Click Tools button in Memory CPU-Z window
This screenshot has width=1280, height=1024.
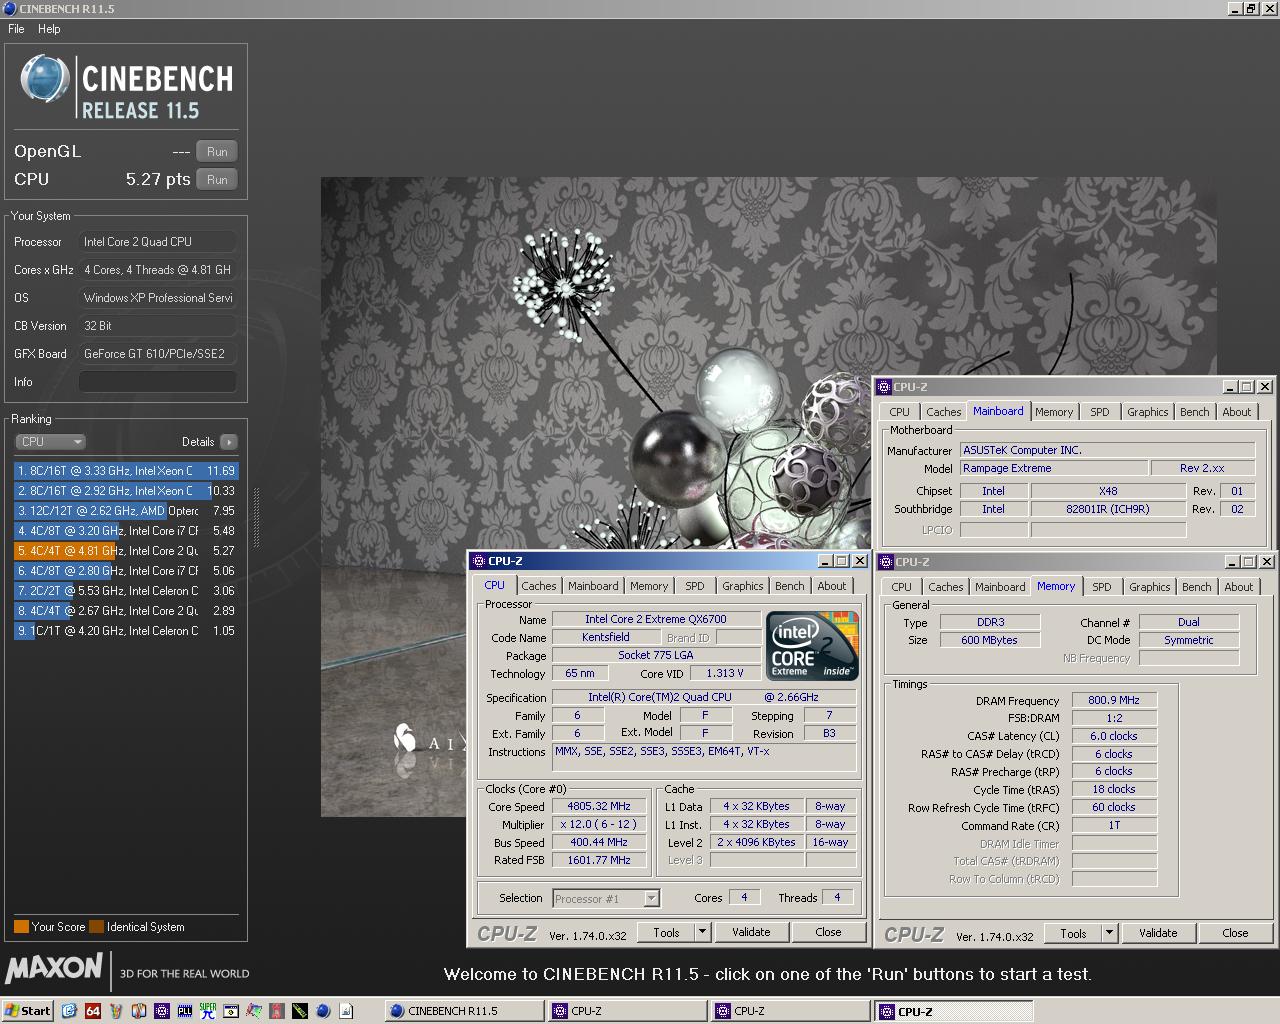pyautogui.click(x=1073, y=934)
